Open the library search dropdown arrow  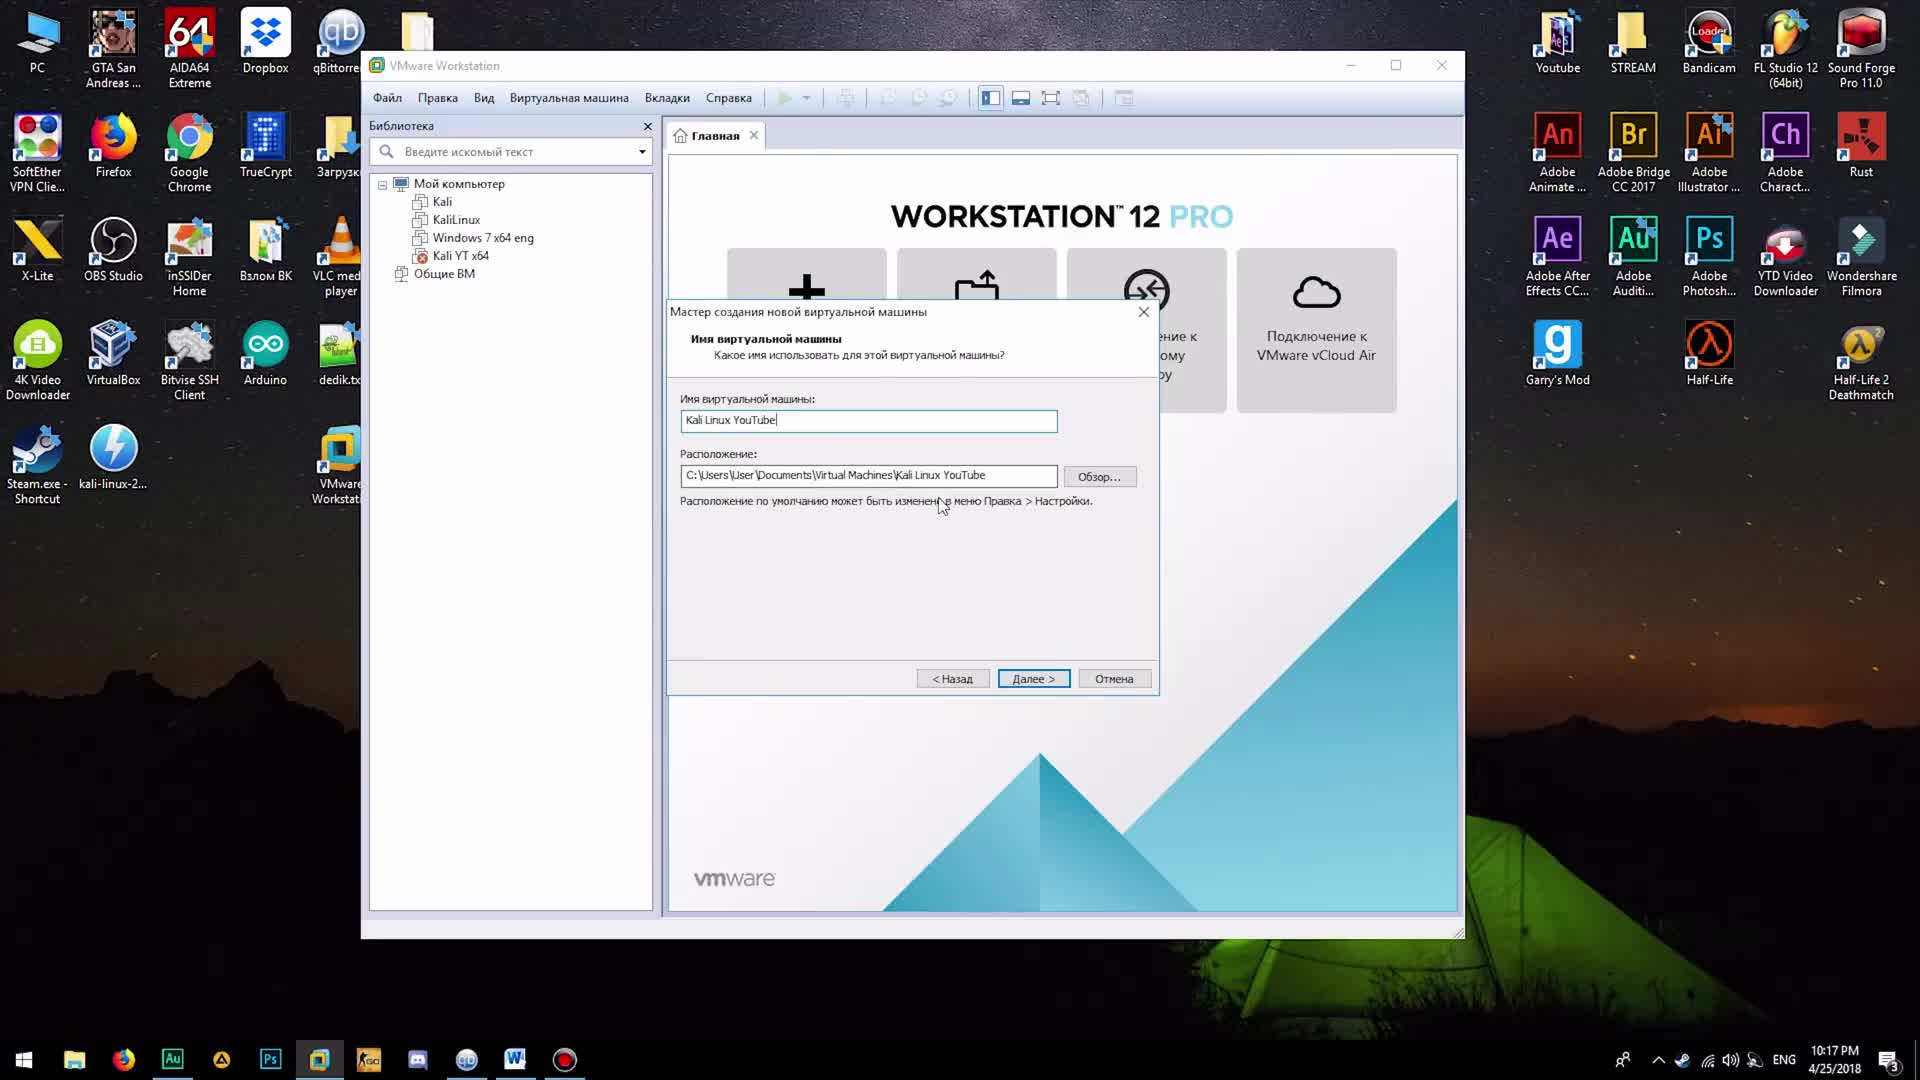coord(642,152)
